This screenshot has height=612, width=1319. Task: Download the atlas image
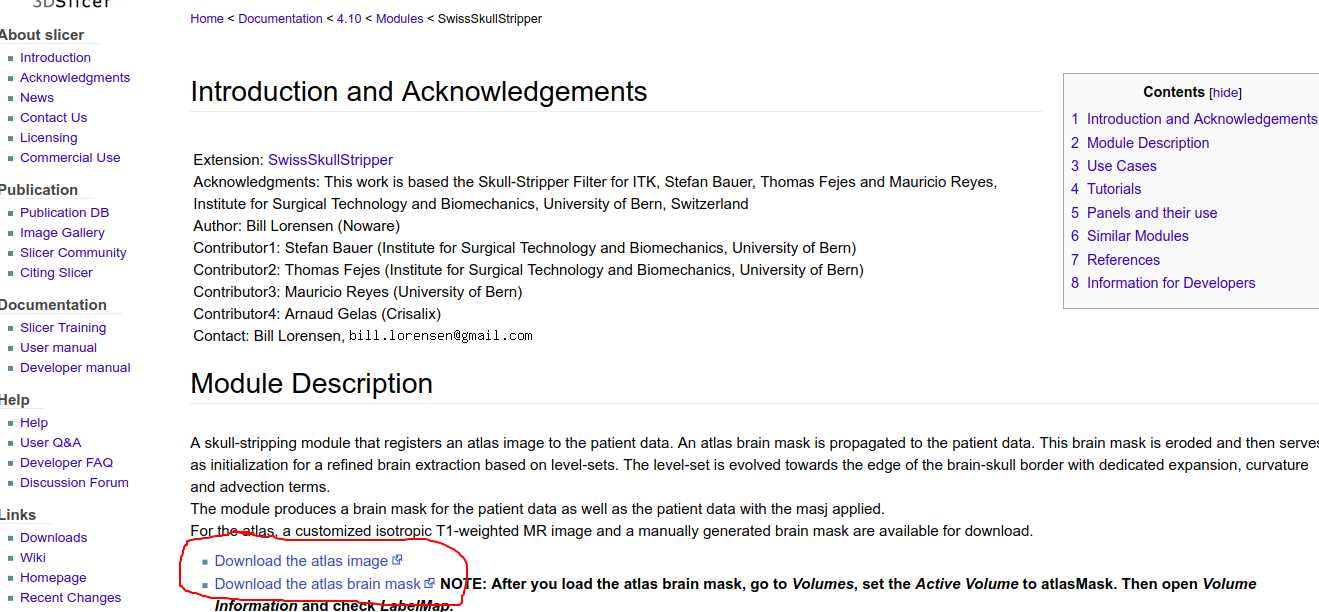click(301, 561)
